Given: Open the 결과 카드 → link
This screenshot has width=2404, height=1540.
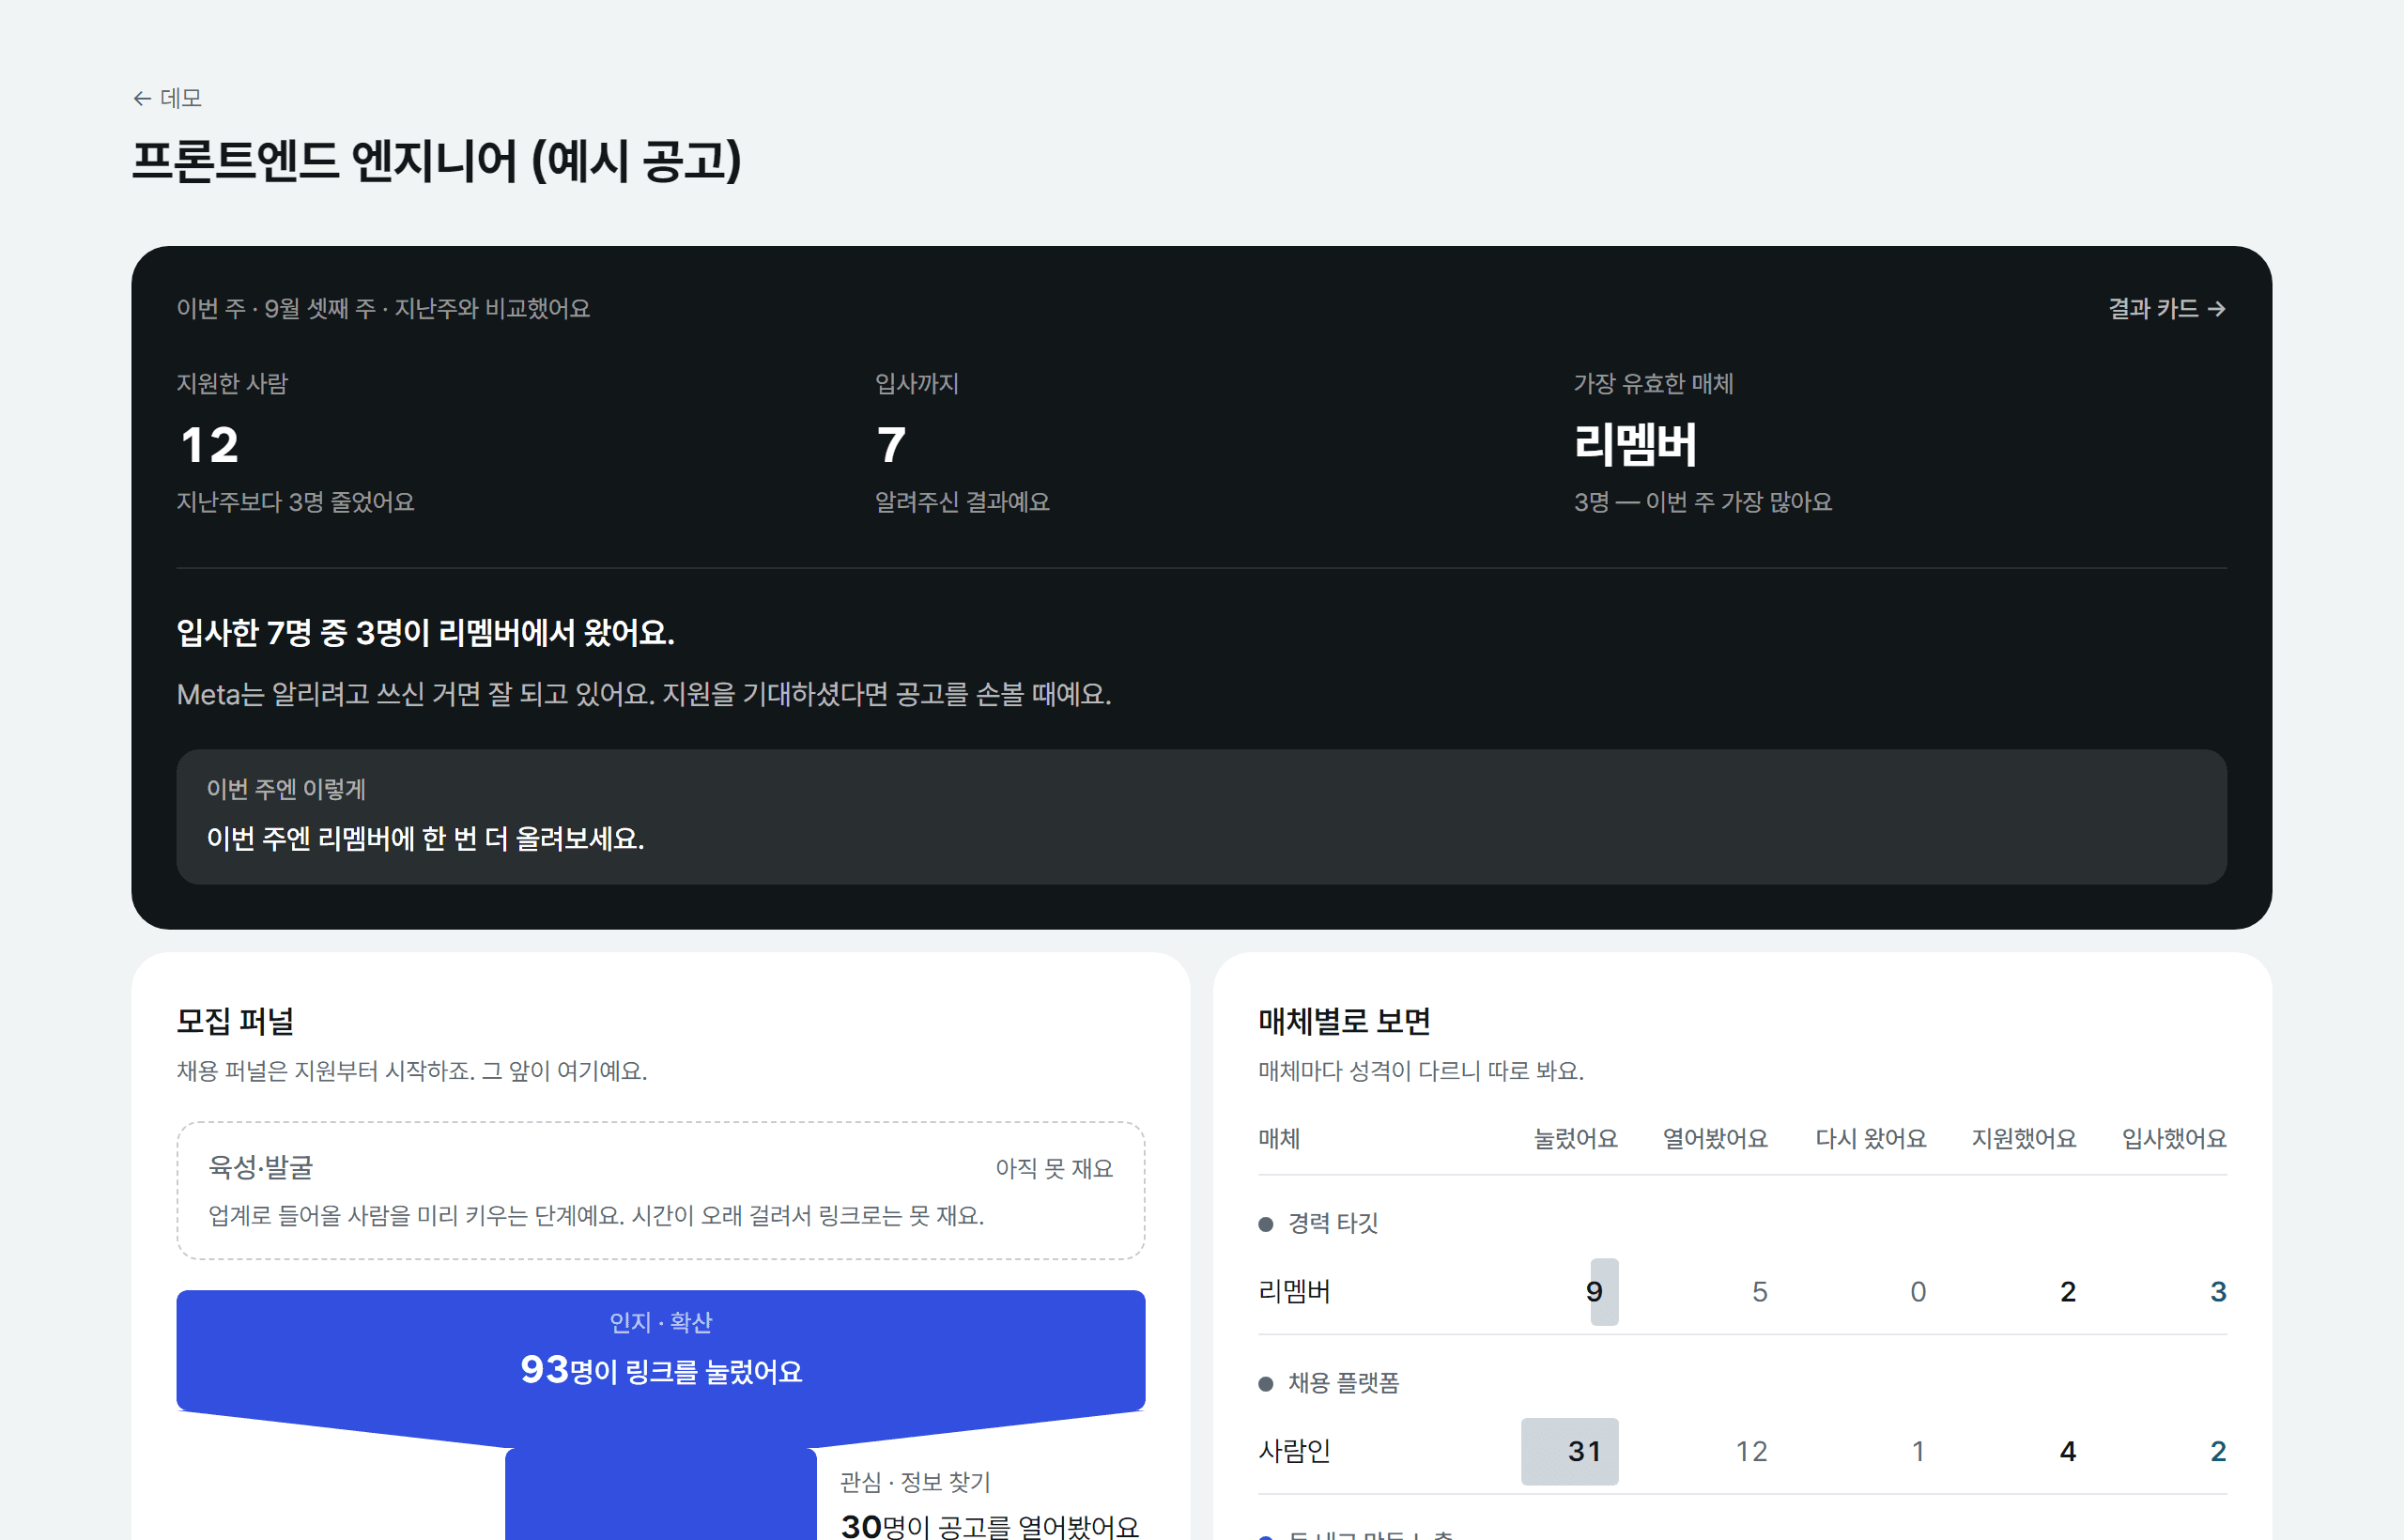Looking at the screenshot, I should pyautogui.click(x=2167, y=308).
